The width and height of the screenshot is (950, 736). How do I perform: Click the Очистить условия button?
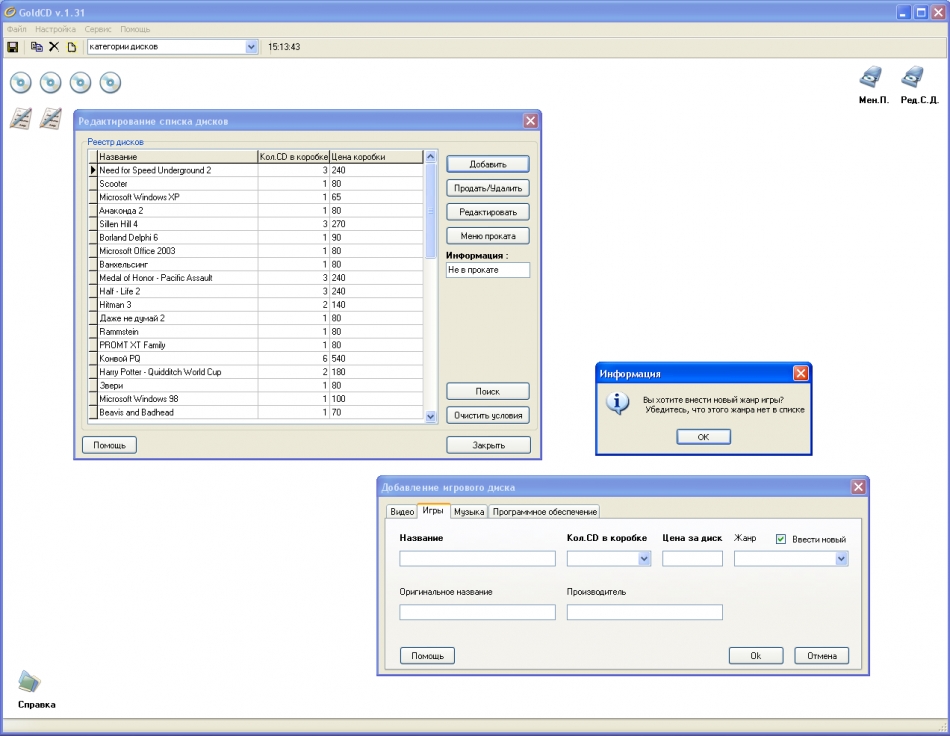(488, 416)
